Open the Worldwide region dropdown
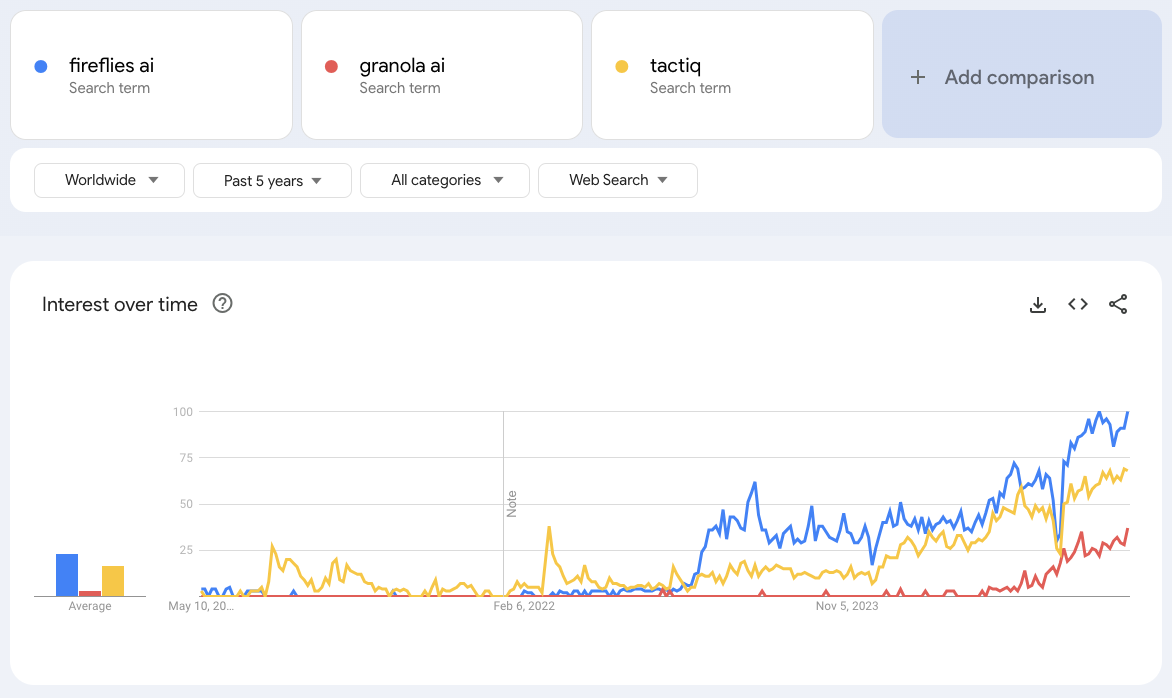1172x698 pixels. coord(110,180)
